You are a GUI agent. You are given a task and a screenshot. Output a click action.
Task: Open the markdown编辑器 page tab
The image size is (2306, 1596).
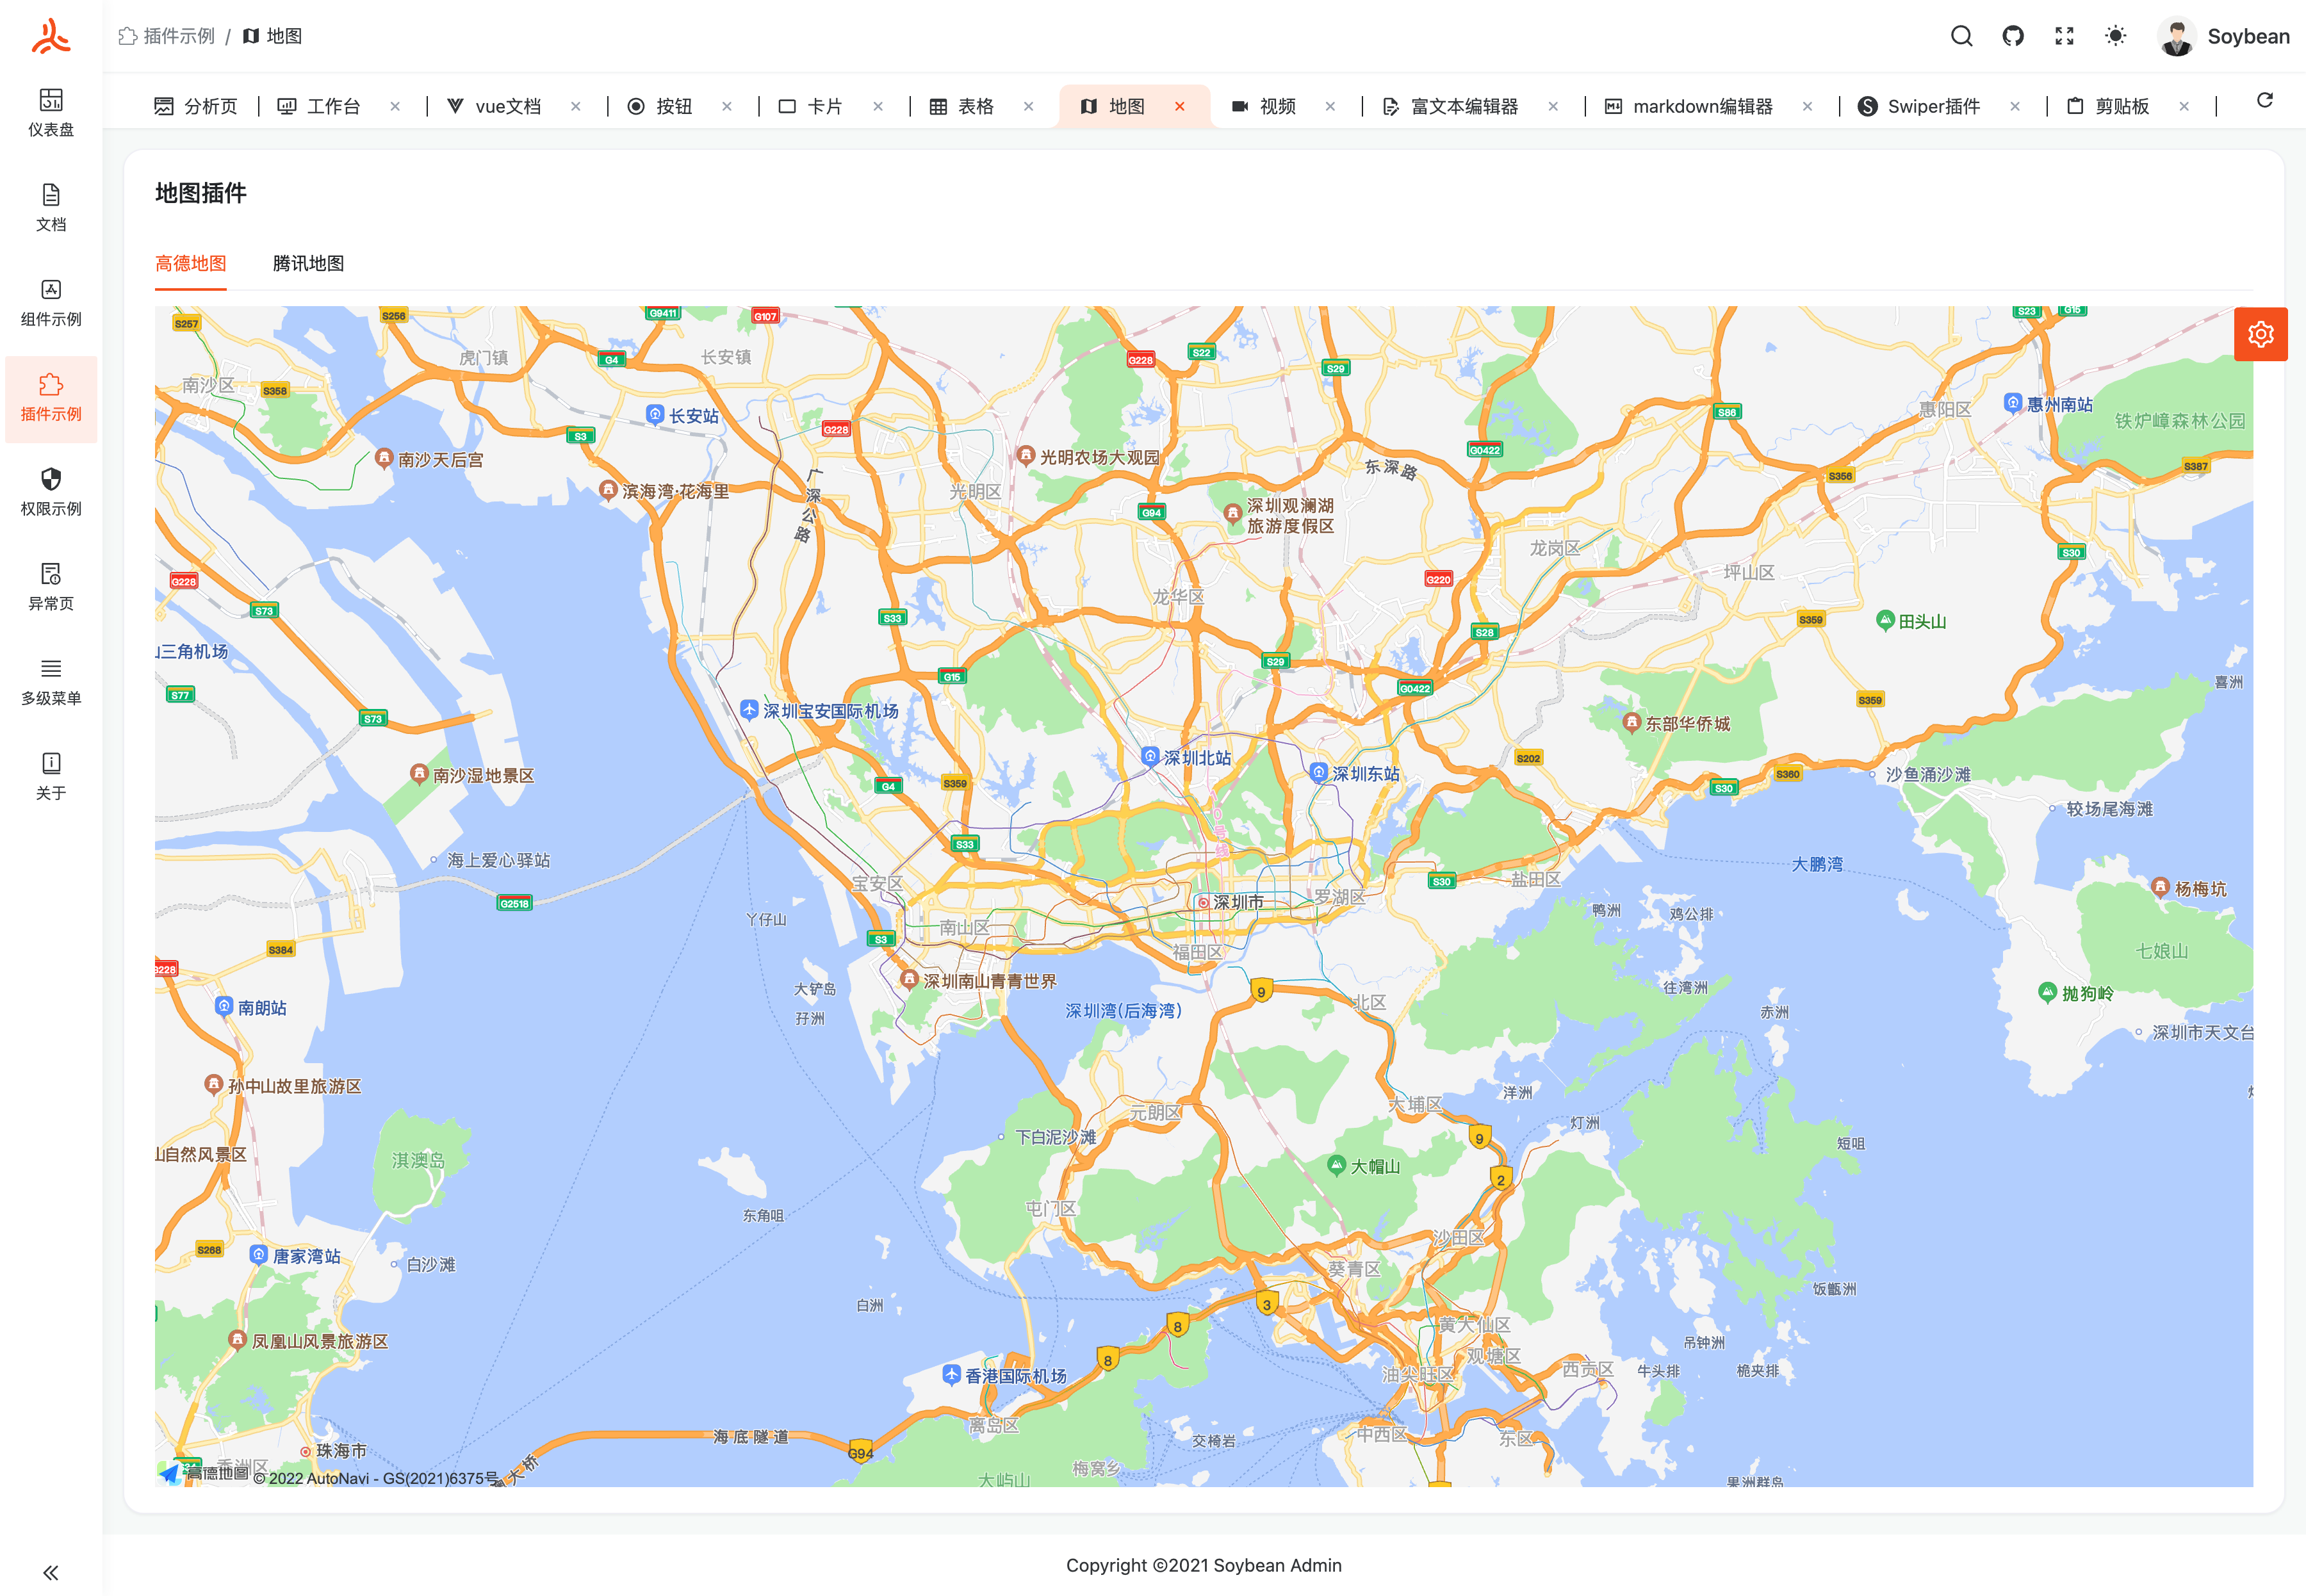click(x=1701, y=106)
